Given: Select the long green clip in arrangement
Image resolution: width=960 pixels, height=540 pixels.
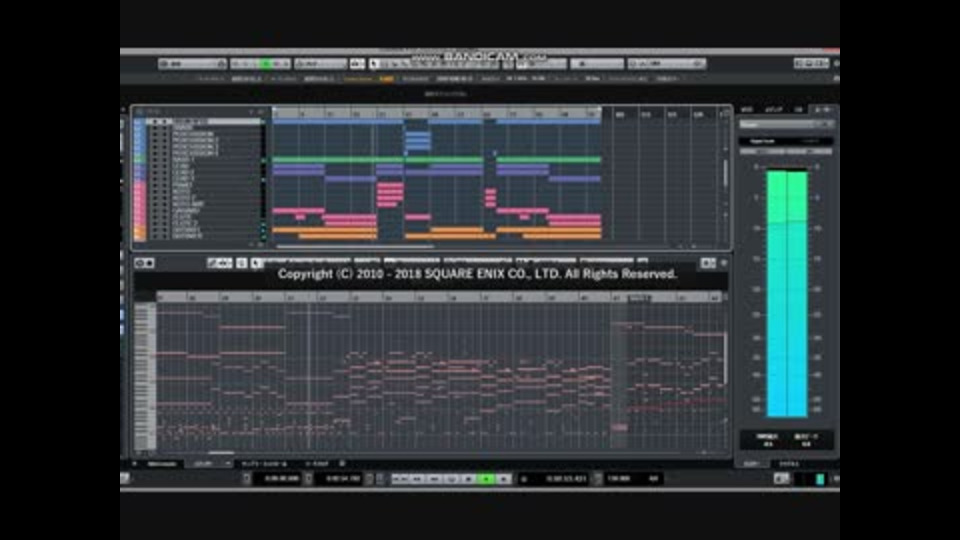Looking at the screenshot, I should point(377,160).
